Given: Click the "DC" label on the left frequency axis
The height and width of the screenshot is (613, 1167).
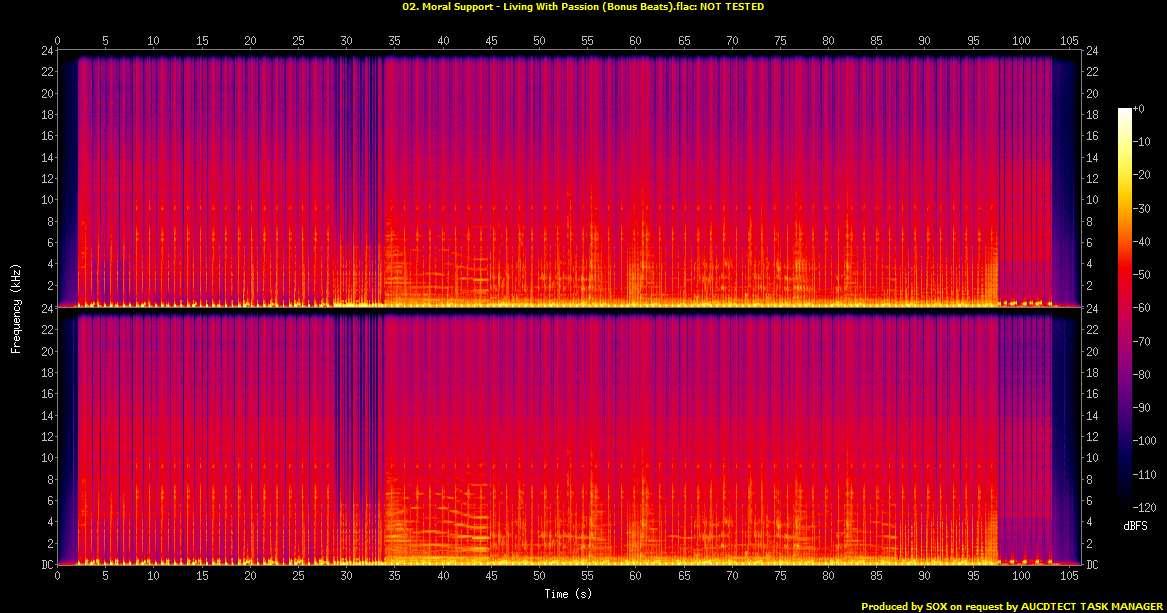Looking at the screenshot, I should click(x=46, y=565).
